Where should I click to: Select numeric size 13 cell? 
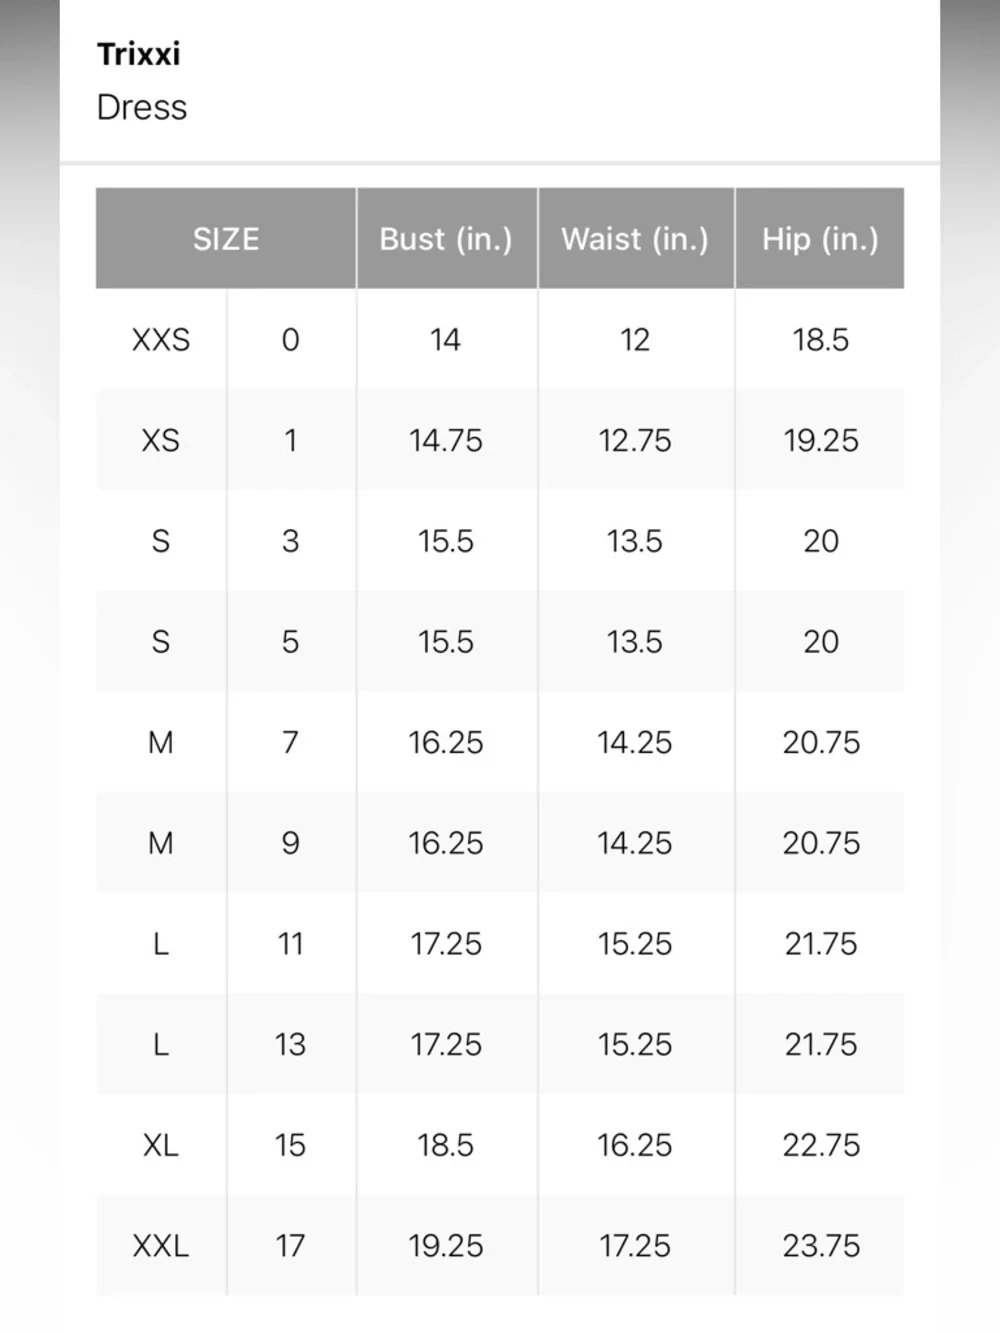pyautogui.click(x=290, y=1044)
